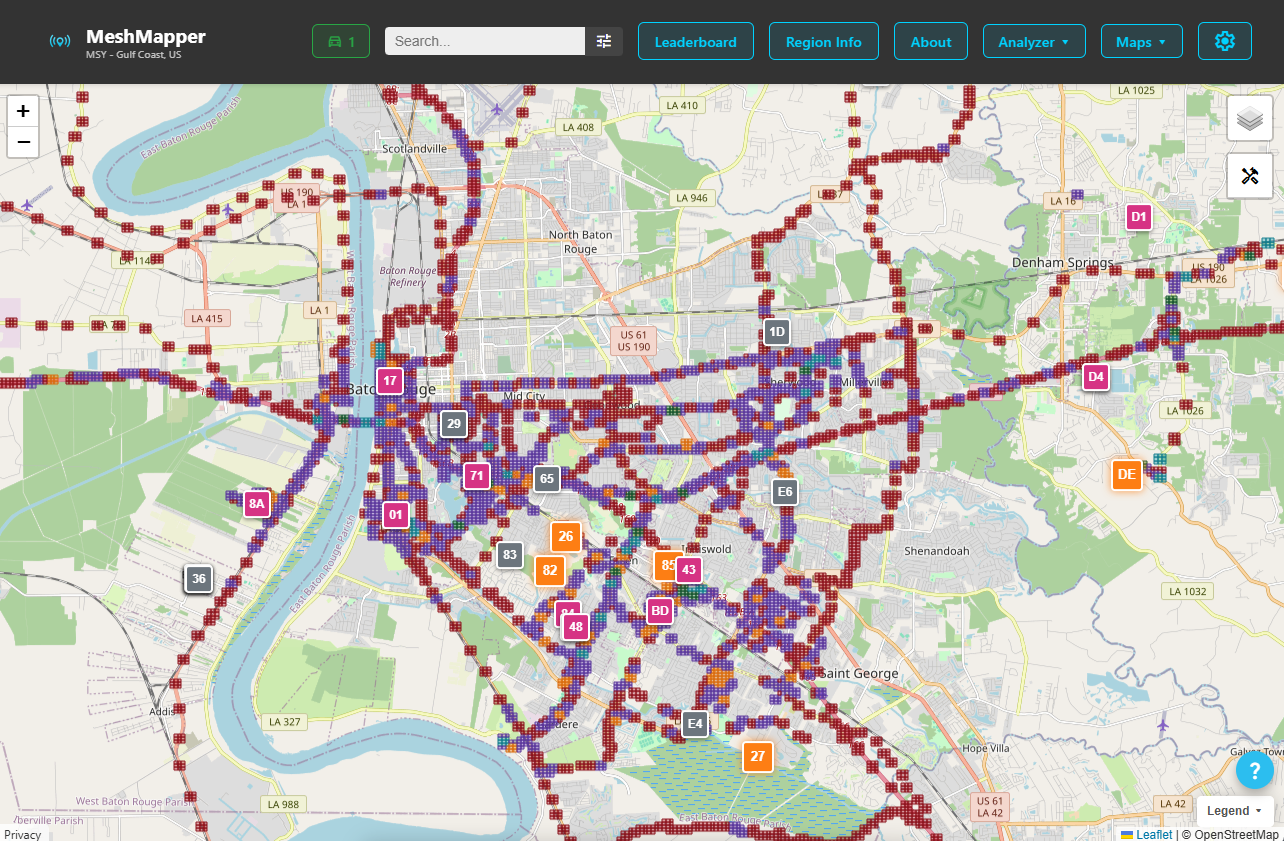The width and height of the screenshot is (1284, 841).
Task: Zoom out using the minus control
Action: (x=22, y=143)
